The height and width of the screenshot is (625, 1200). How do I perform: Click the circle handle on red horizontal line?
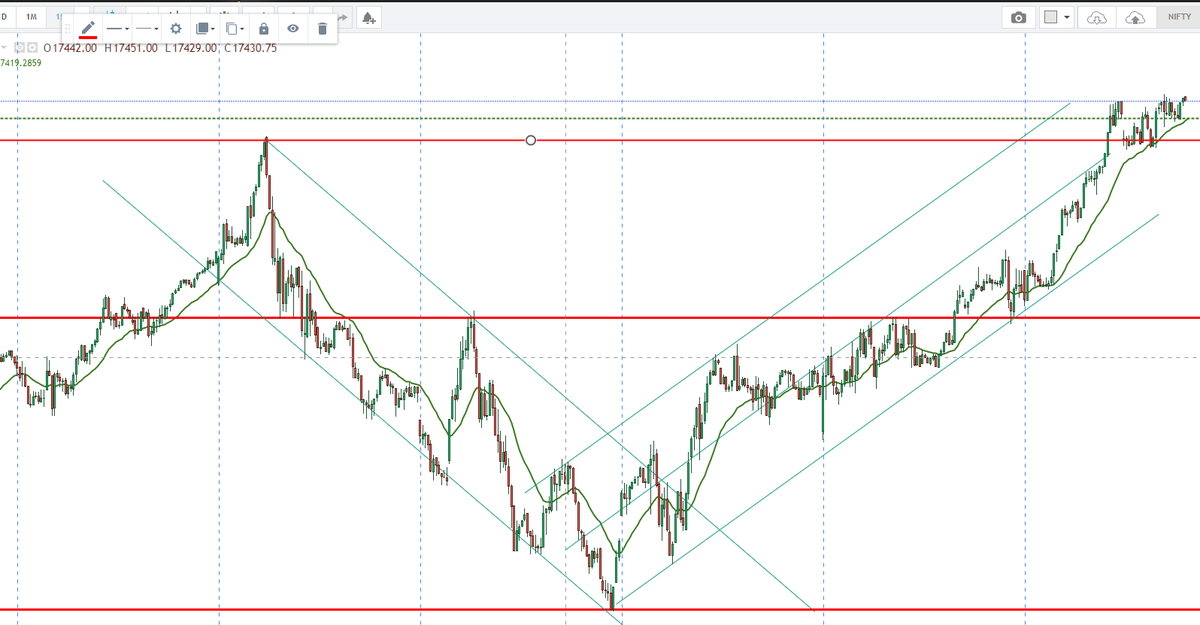click(530, 140)
